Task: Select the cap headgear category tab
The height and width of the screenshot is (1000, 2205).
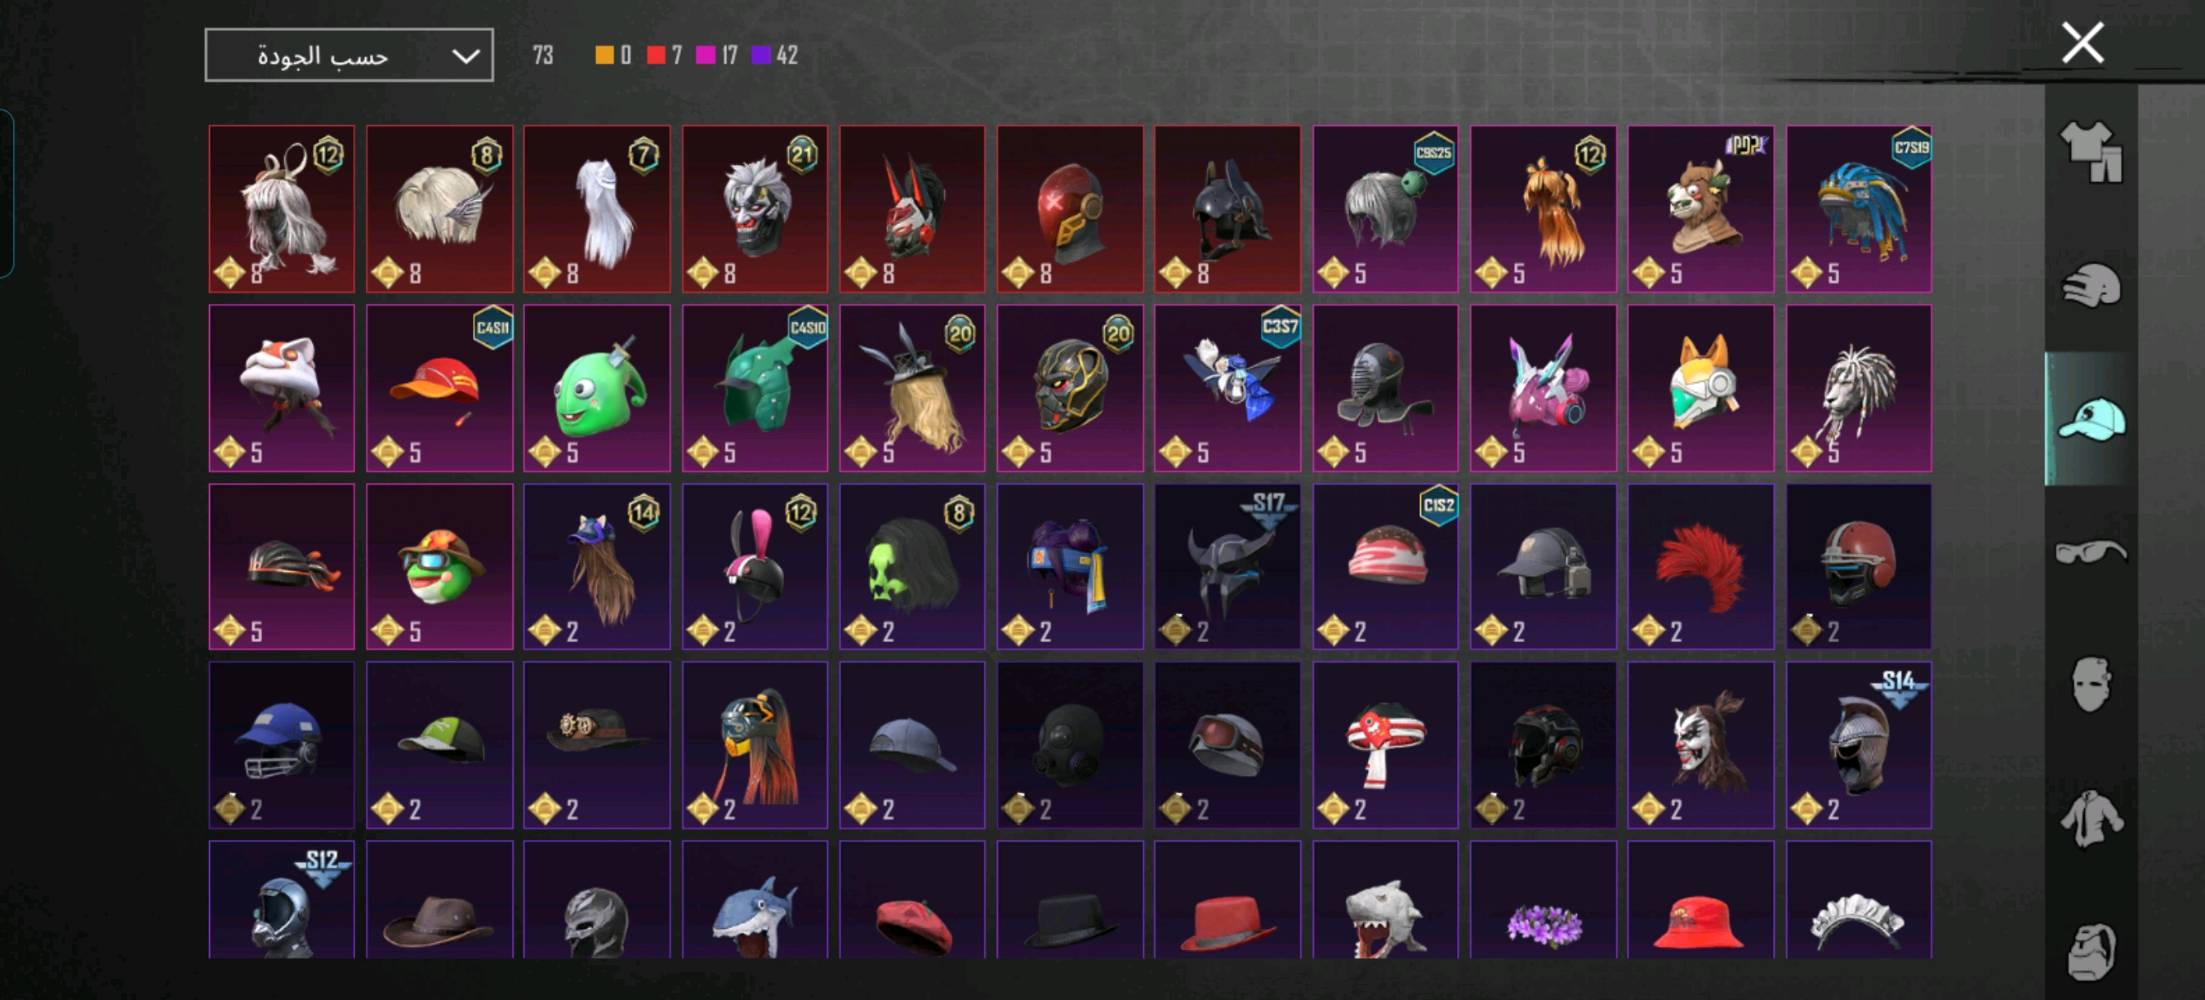Action: (x=2091, y=419)
